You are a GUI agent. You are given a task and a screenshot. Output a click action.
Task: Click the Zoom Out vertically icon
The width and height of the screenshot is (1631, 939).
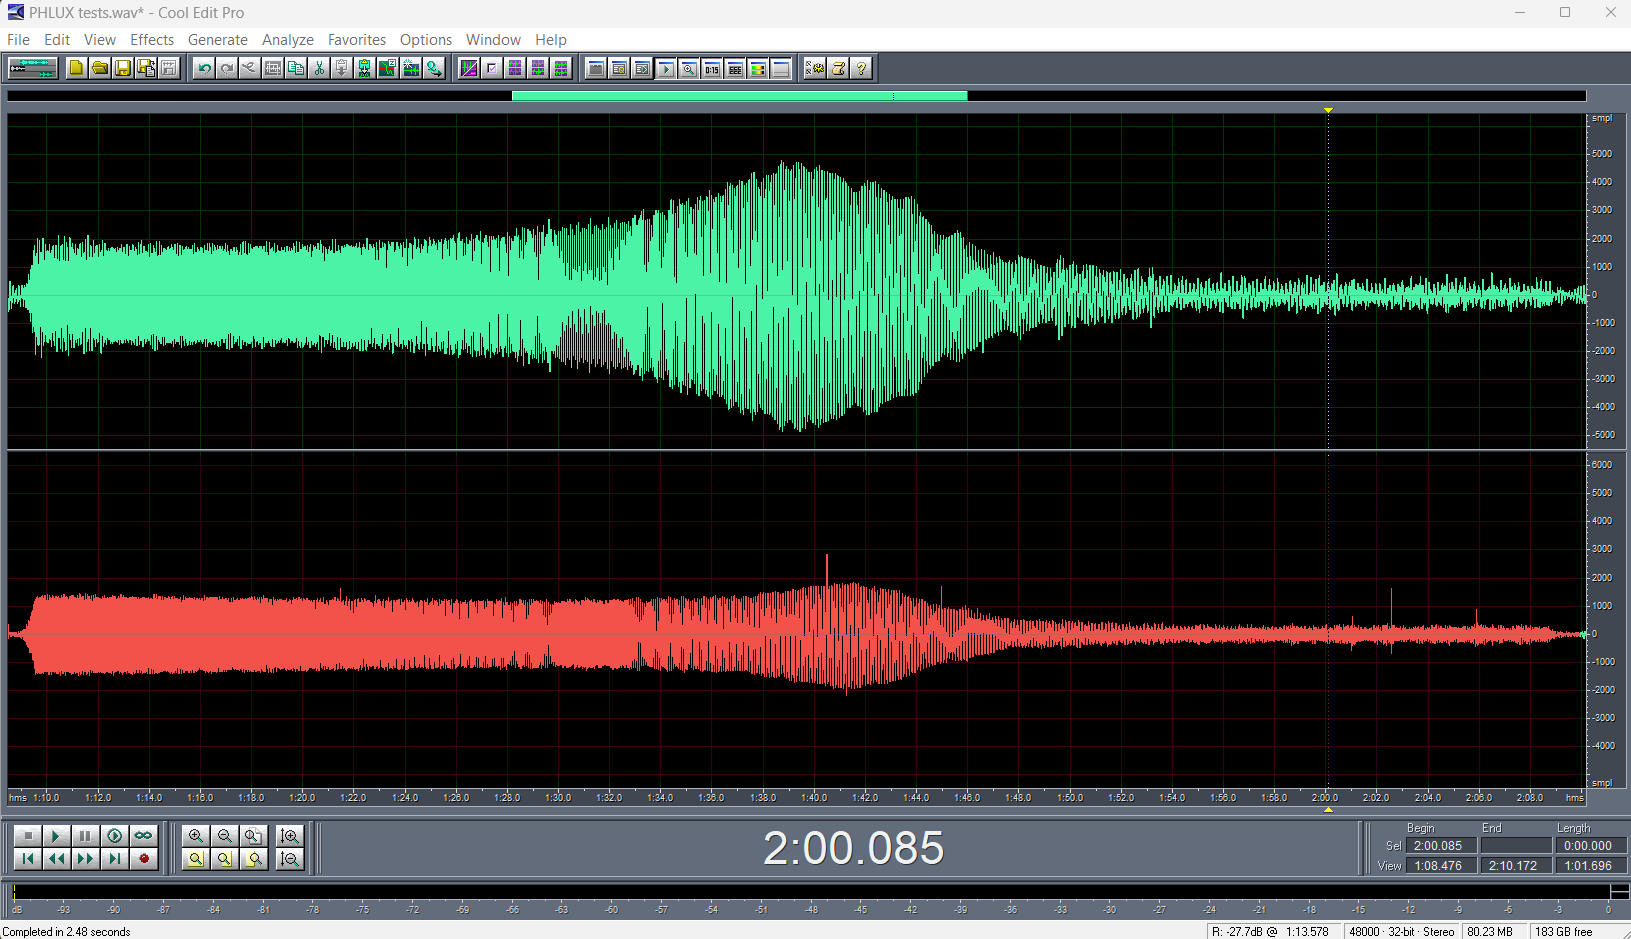[x=290, y=859]
